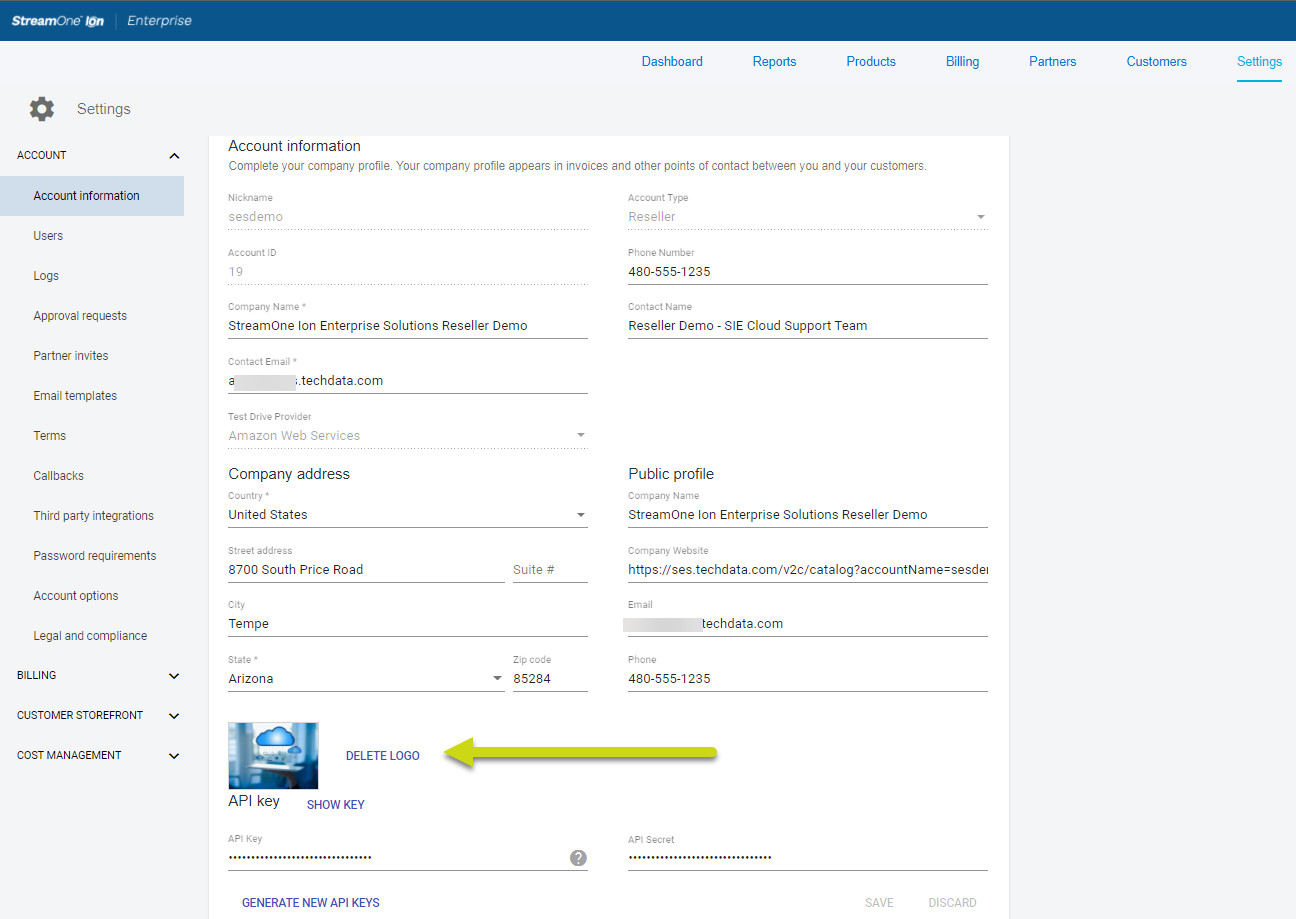Open Legal and compliance
The width and height of the screenshot is (1296, 919).
tap(92, 636)
